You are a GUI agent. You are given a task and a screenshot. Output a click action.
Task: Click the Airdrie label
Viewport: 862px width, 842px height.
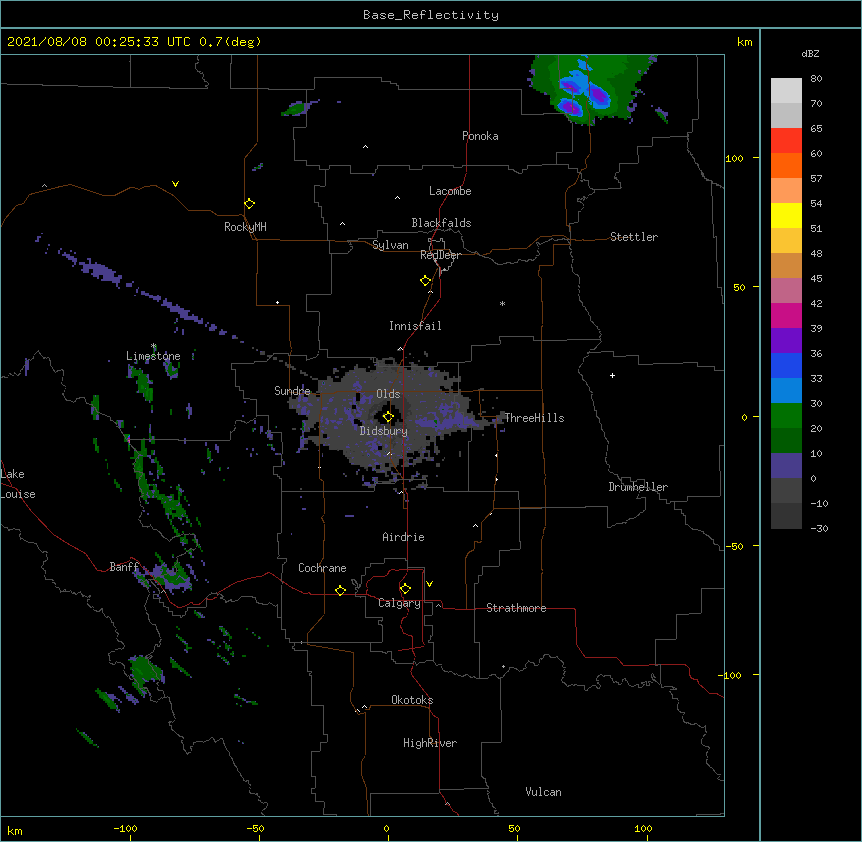pyautogui.click(x=404, y=537)
